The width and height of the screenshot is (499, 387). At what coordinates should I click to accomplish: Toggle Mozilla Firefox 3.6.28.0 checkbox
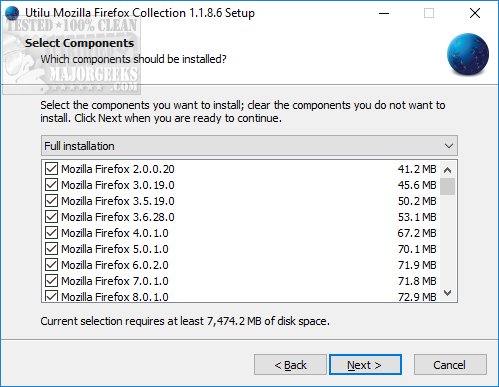pyautogui.click(x=51, y=217)
